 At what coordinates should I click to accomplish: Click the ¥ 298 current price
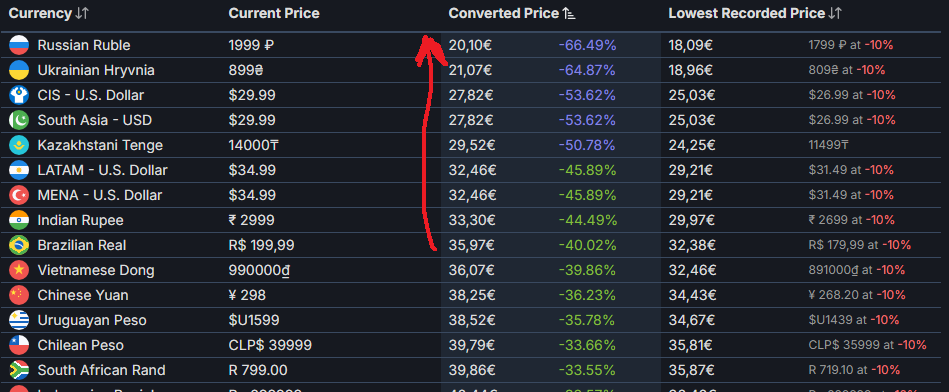pyautogui.click(x=247, y=295)
